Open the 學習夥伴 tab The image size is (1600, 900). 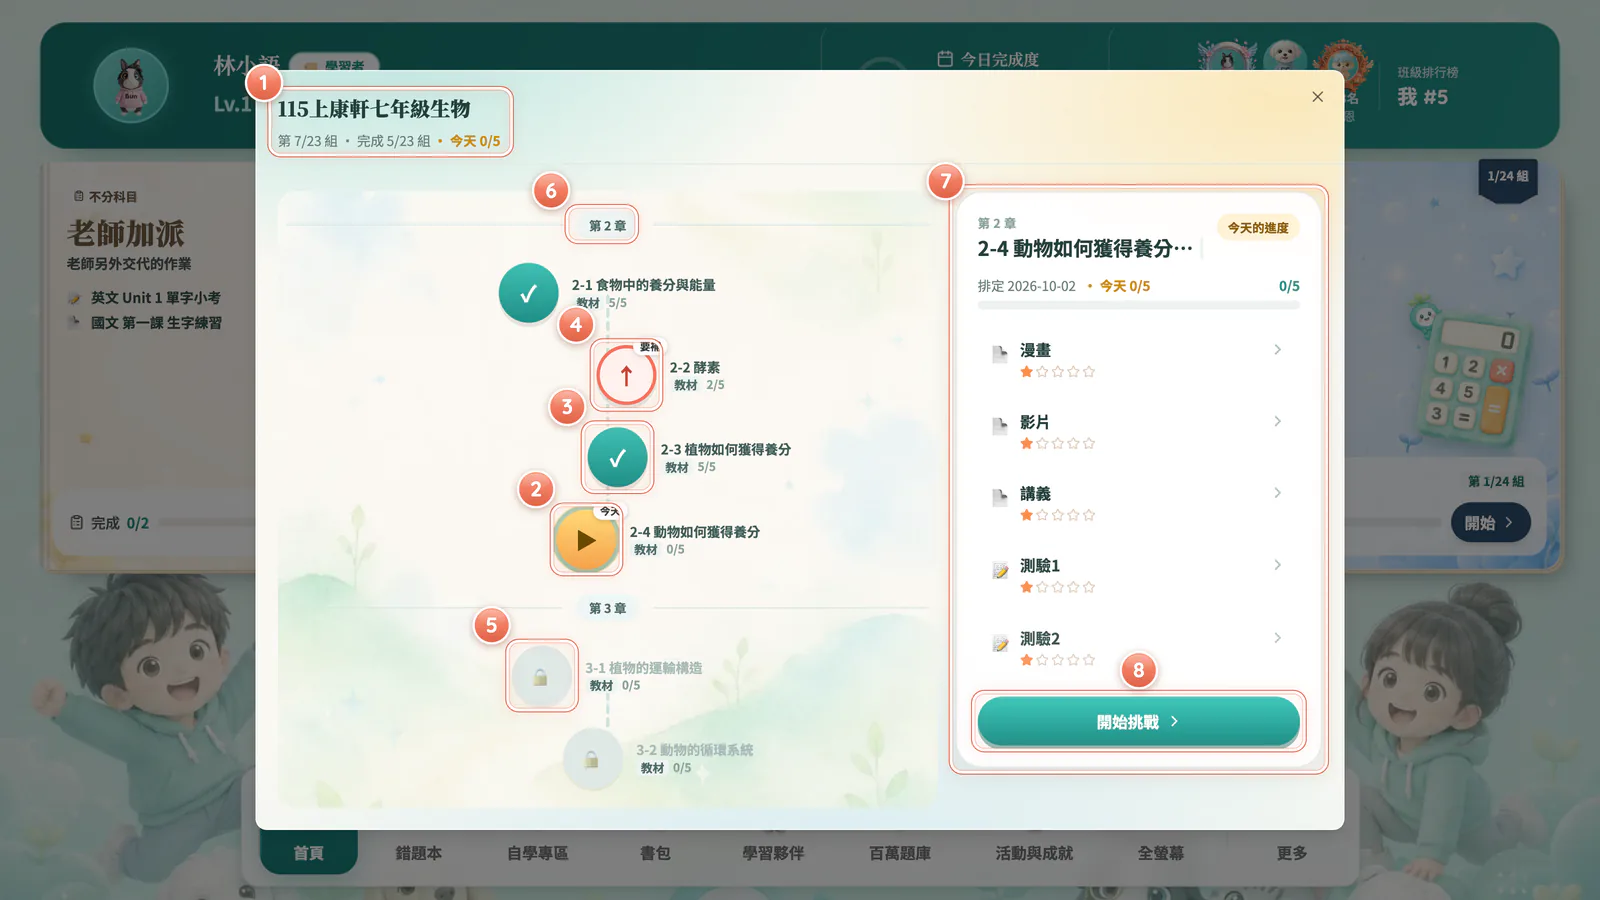coord(773,853)
